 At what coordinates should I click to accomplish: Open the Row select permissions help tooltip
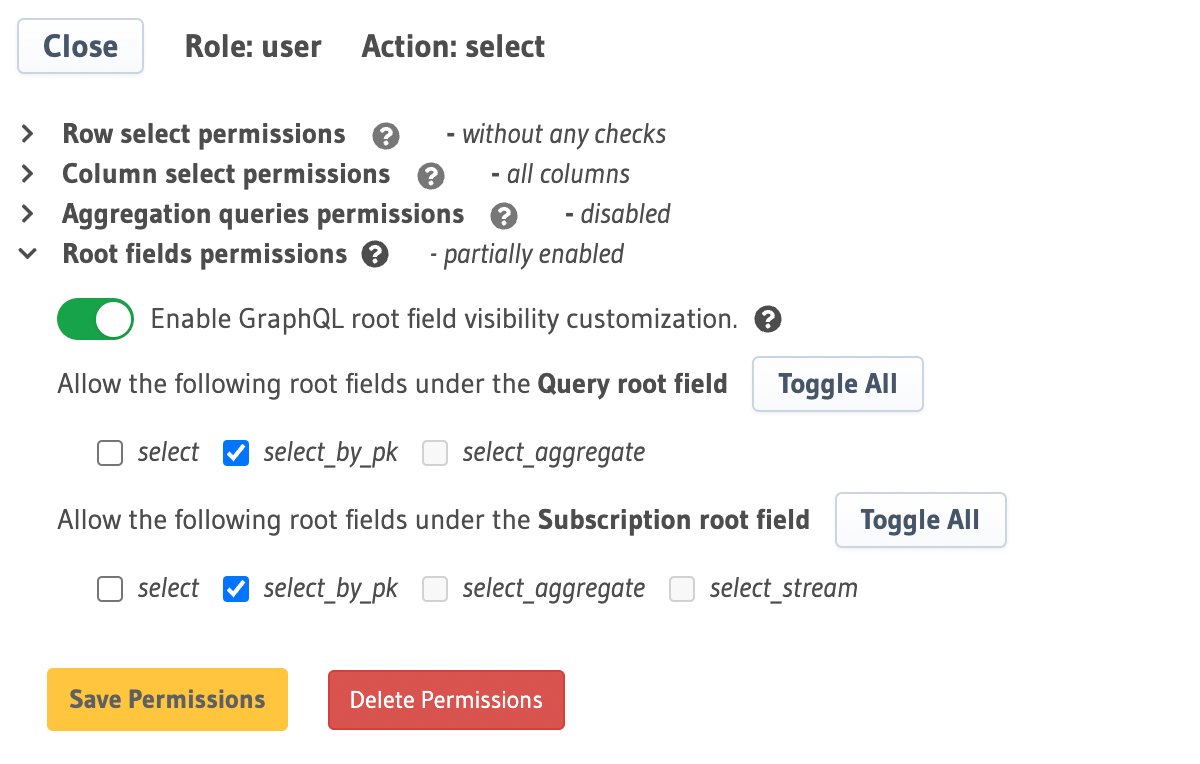click(x=385, y=135)
